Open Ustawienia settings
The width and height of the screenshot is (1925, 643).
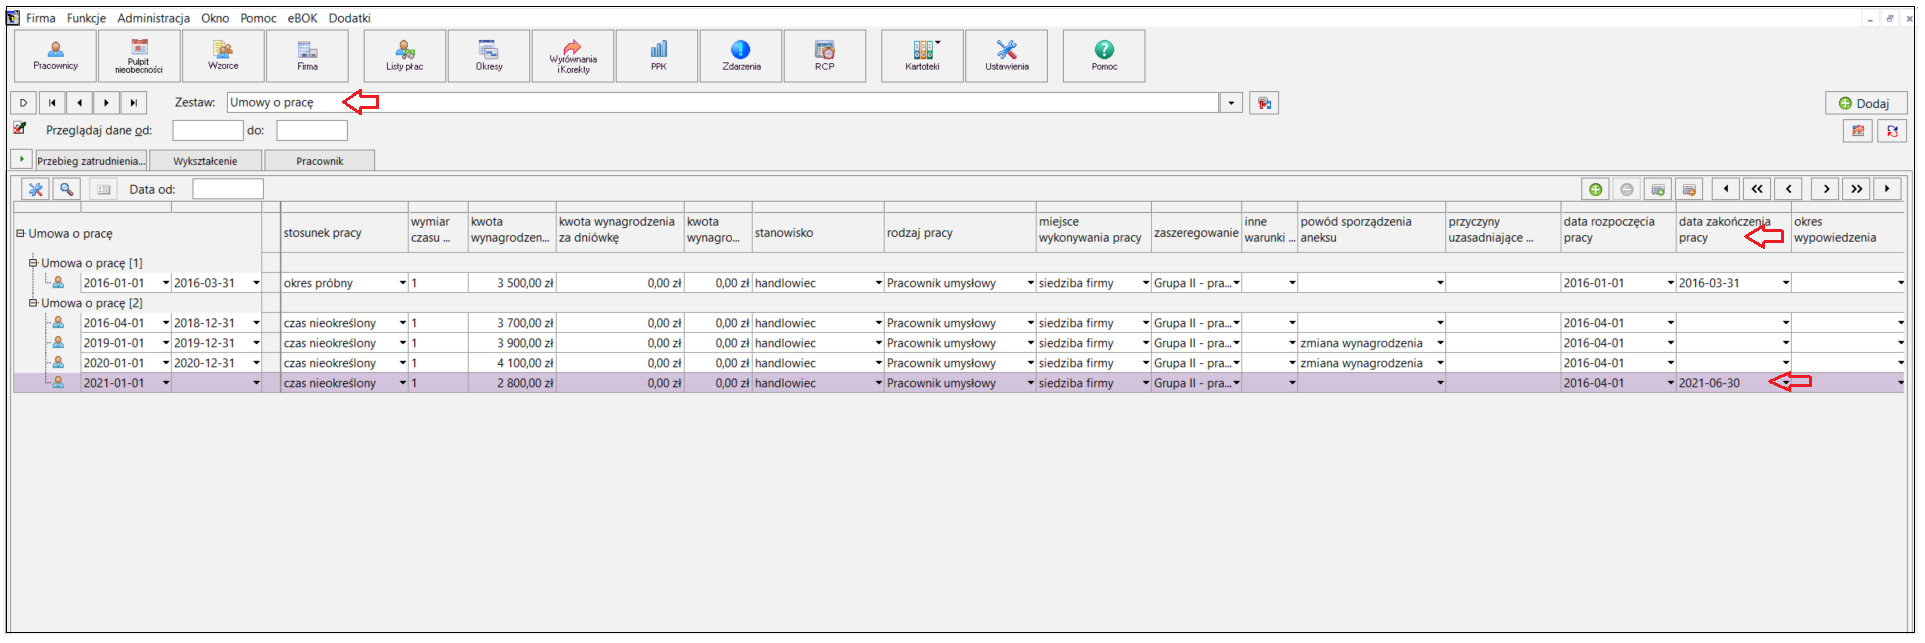click(1006, 55)
